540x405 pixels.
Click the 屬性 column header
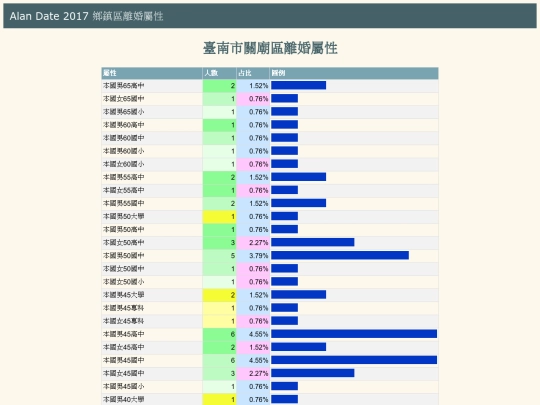pos(152,73)
